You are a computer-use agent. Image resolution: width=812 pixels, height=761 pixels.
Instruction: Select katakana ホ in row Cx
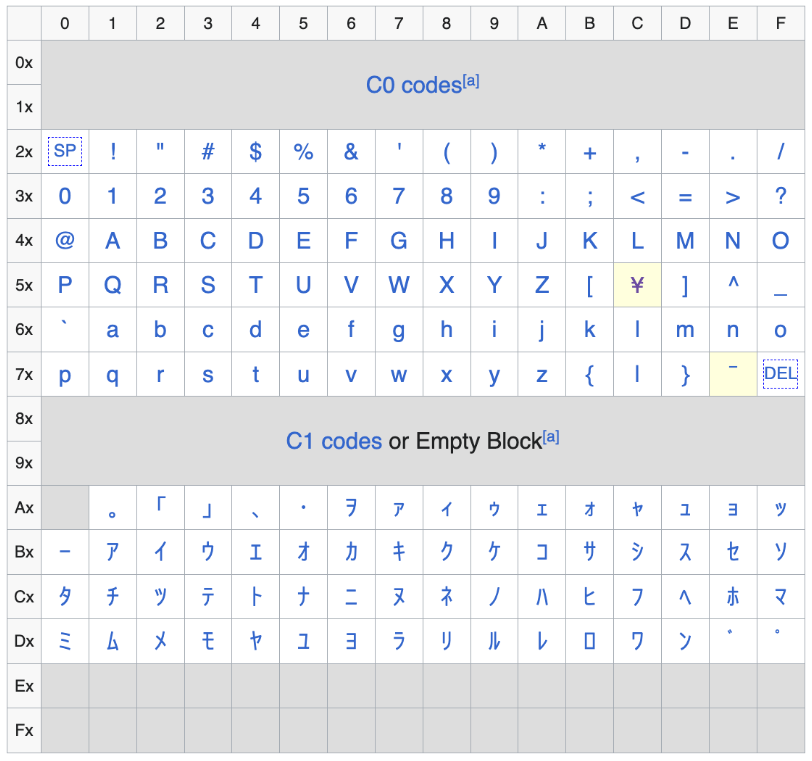pos(733,597)
